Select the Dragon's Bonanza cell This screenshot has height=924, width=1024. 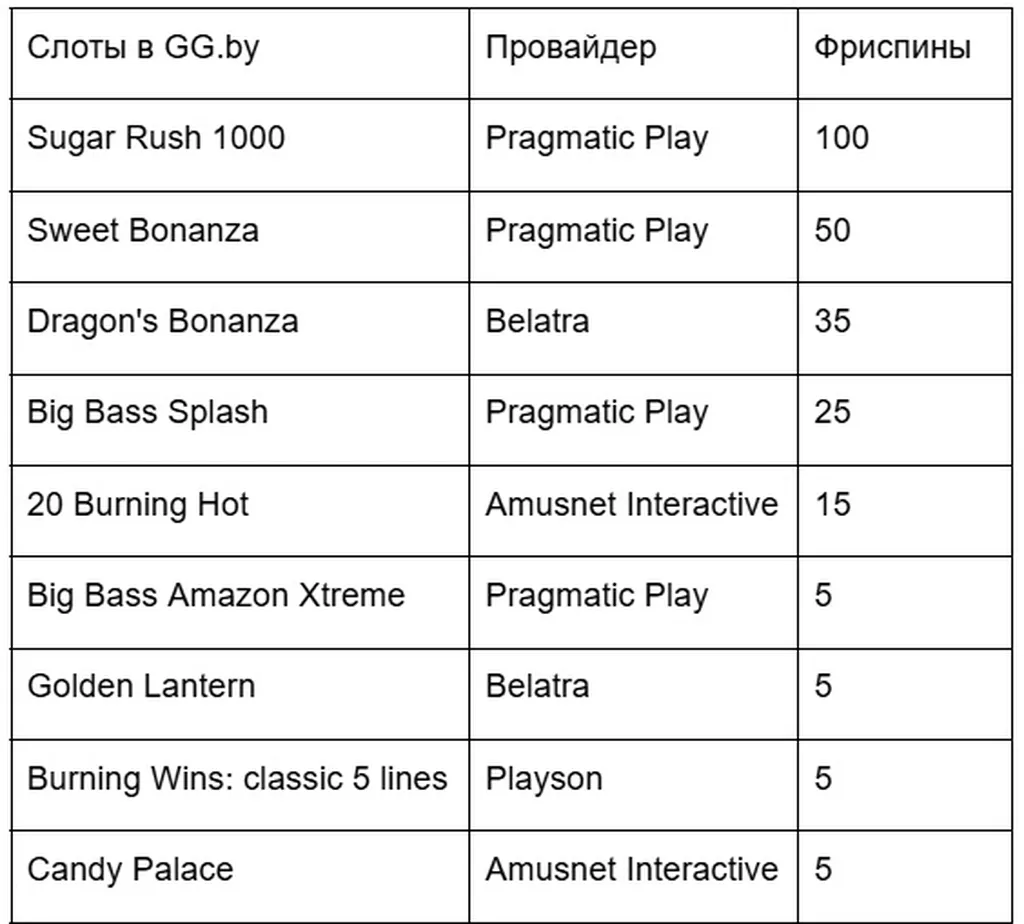coord(163,321)
